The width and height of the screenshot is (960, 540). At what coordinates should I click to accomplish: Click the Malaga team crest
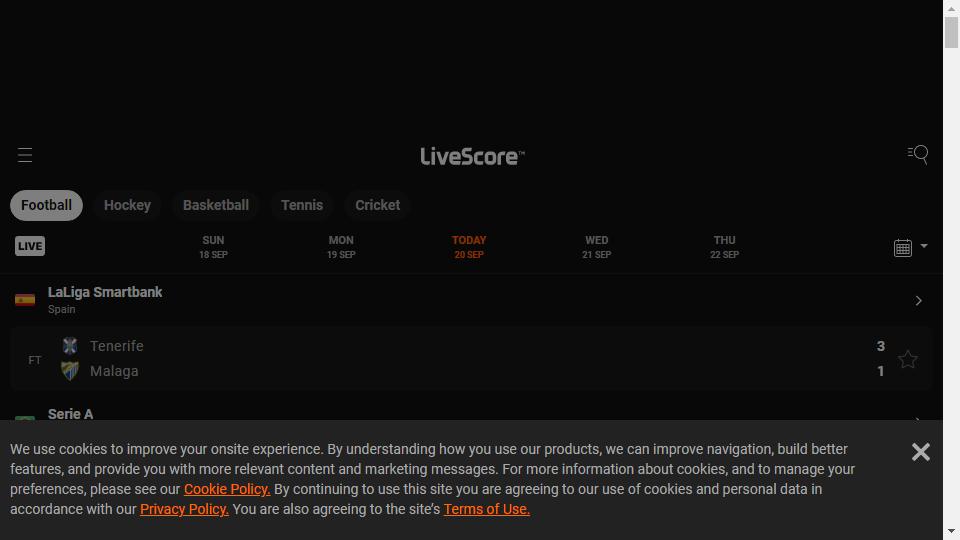[x=70, y=371]
